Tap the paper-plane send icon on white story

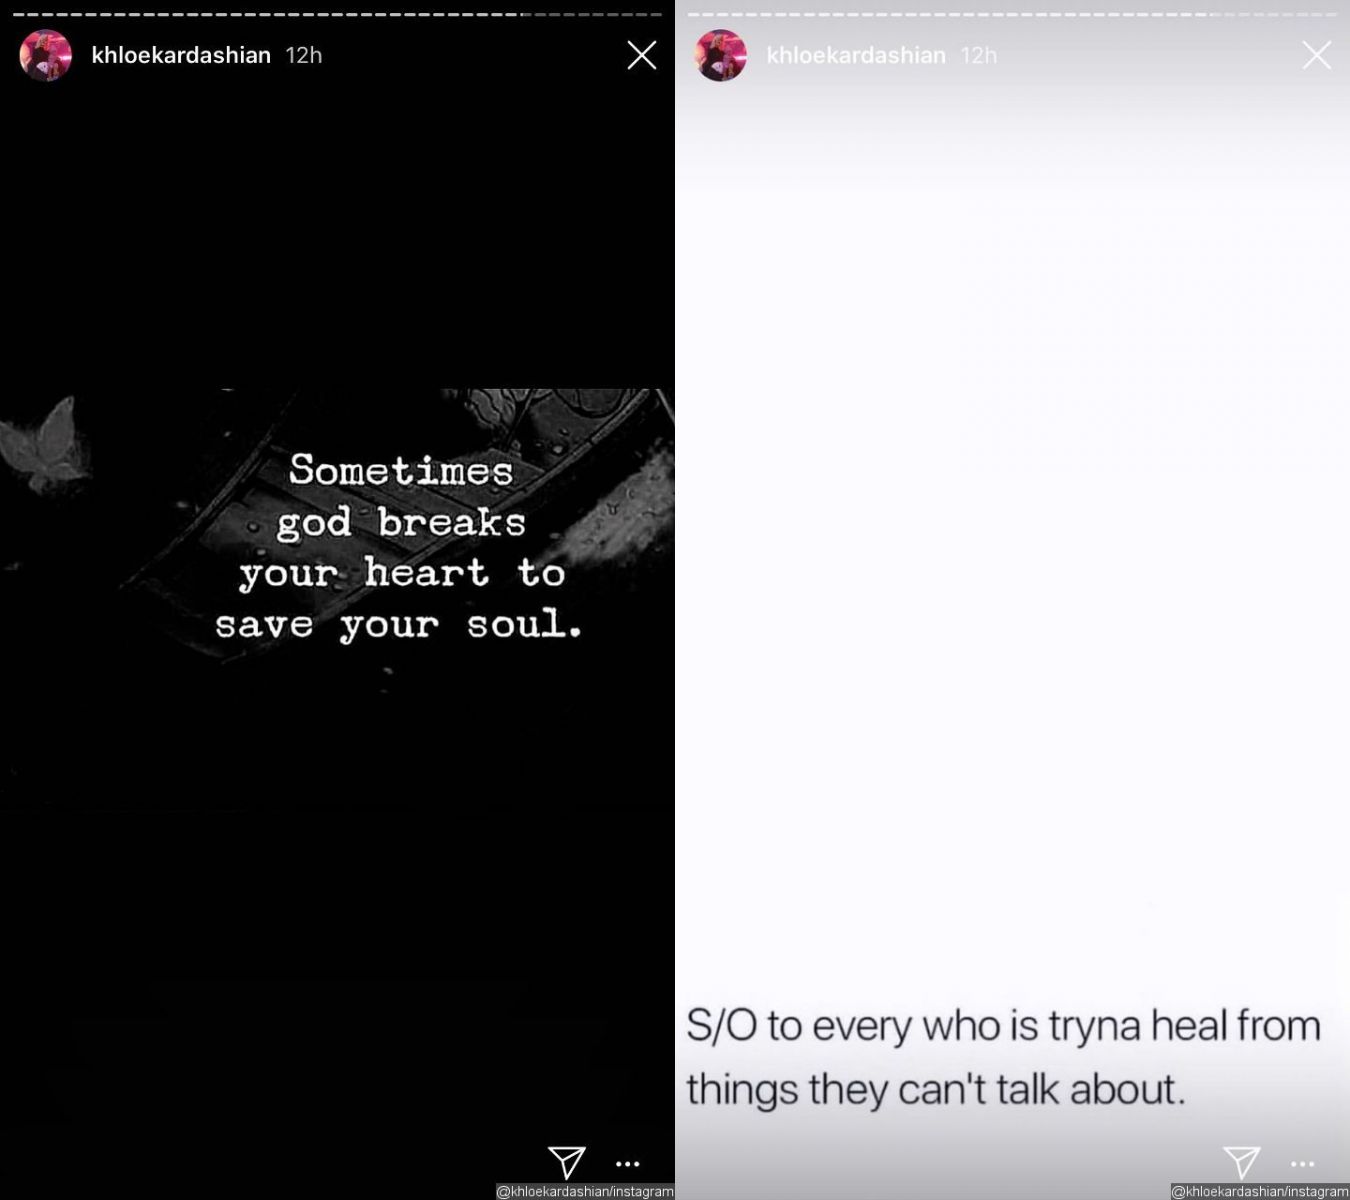(1242, 1162)
